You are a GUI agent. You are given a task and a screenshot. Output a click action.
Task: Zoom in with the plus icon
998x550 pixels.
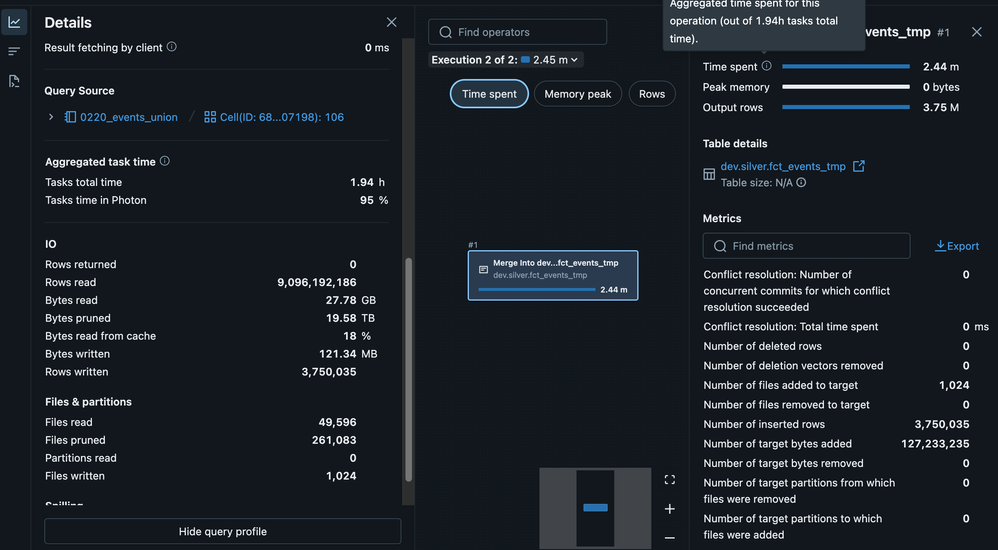click(x=670, y=509)
